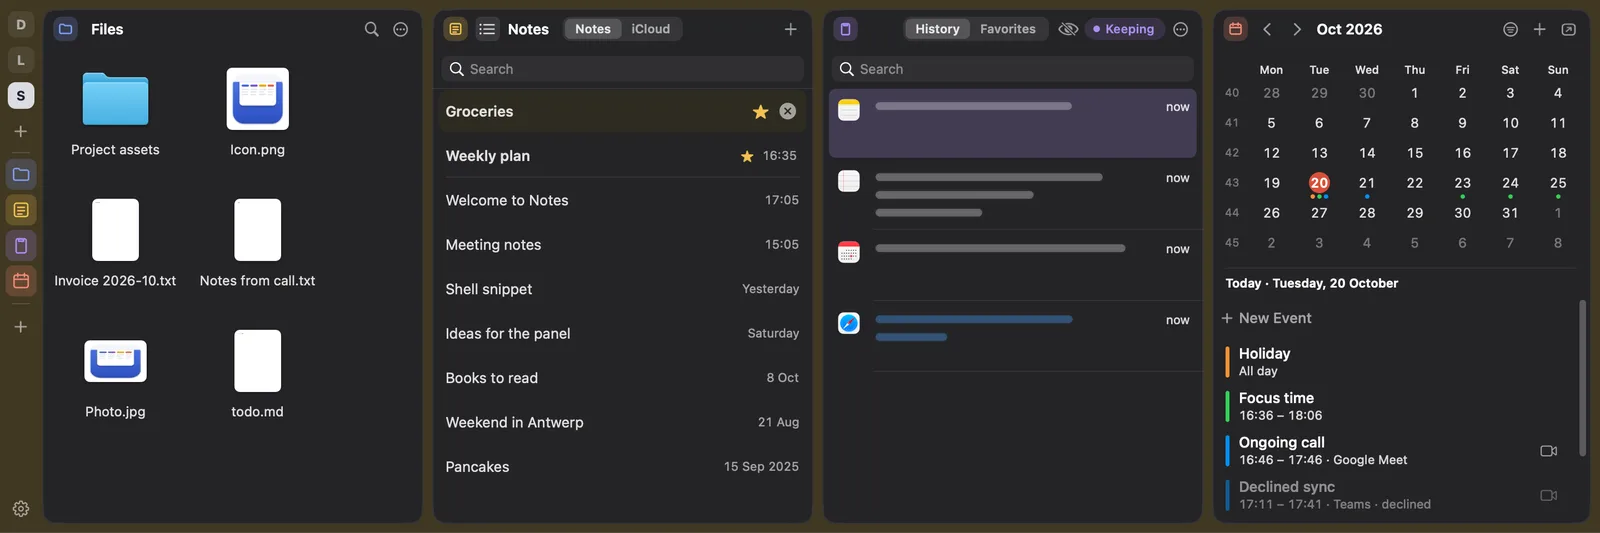Viewport: 1600px width, 533px height.
Task: Add a new note with plus icon
Action: [790, 29]
